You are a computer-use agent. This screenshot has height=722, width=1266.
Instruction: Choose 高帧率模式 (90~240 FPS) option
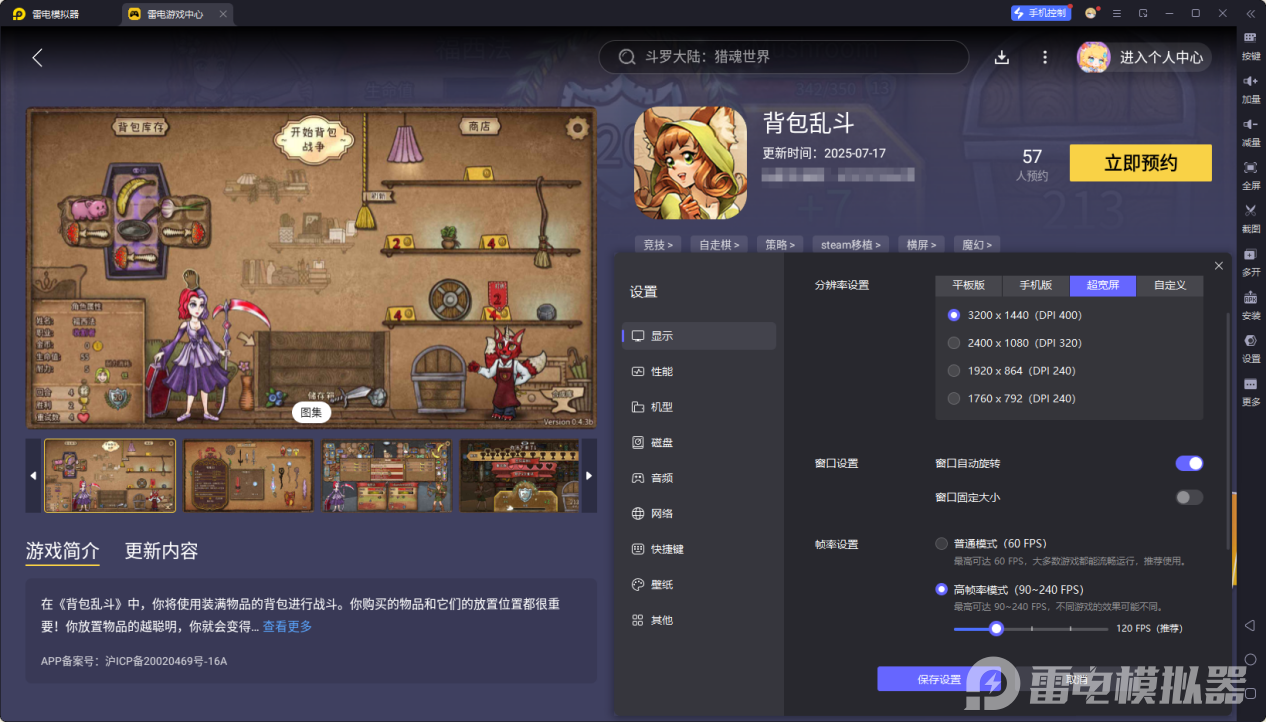941,589
